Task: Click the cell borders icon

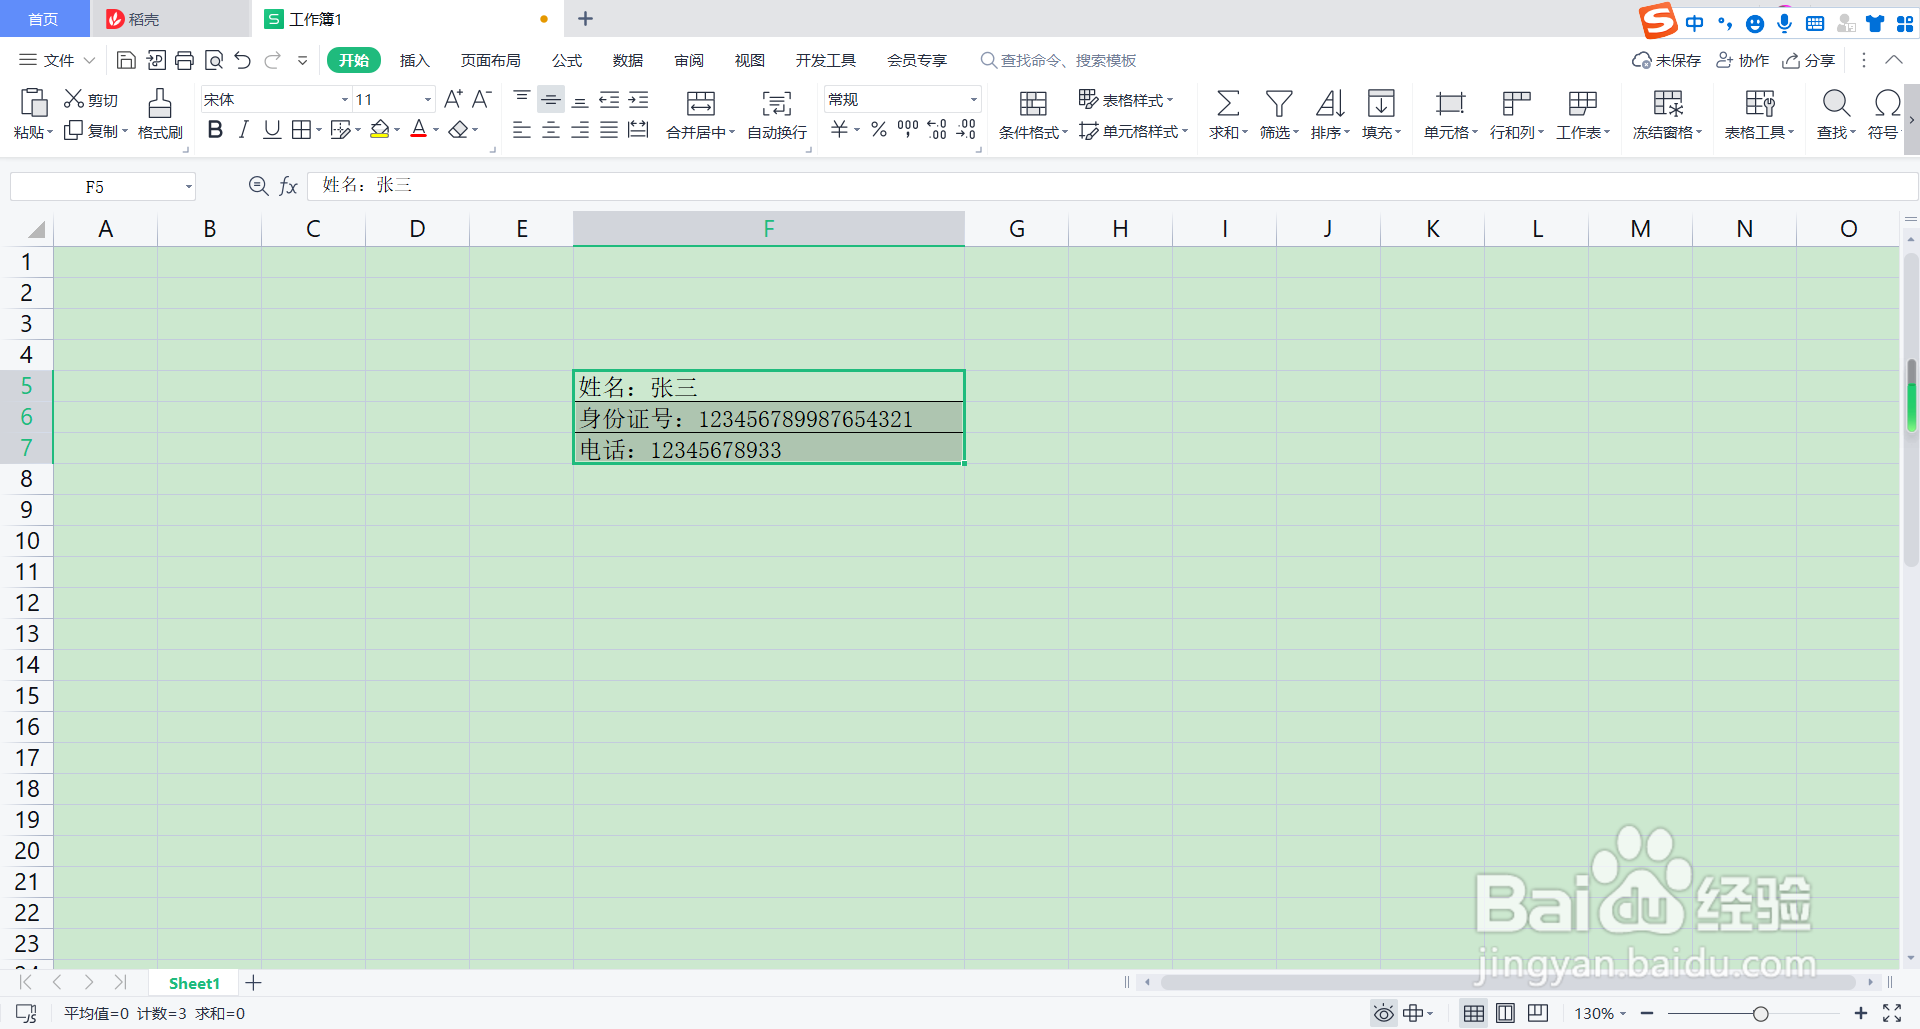Action: [x=301, y=130]
